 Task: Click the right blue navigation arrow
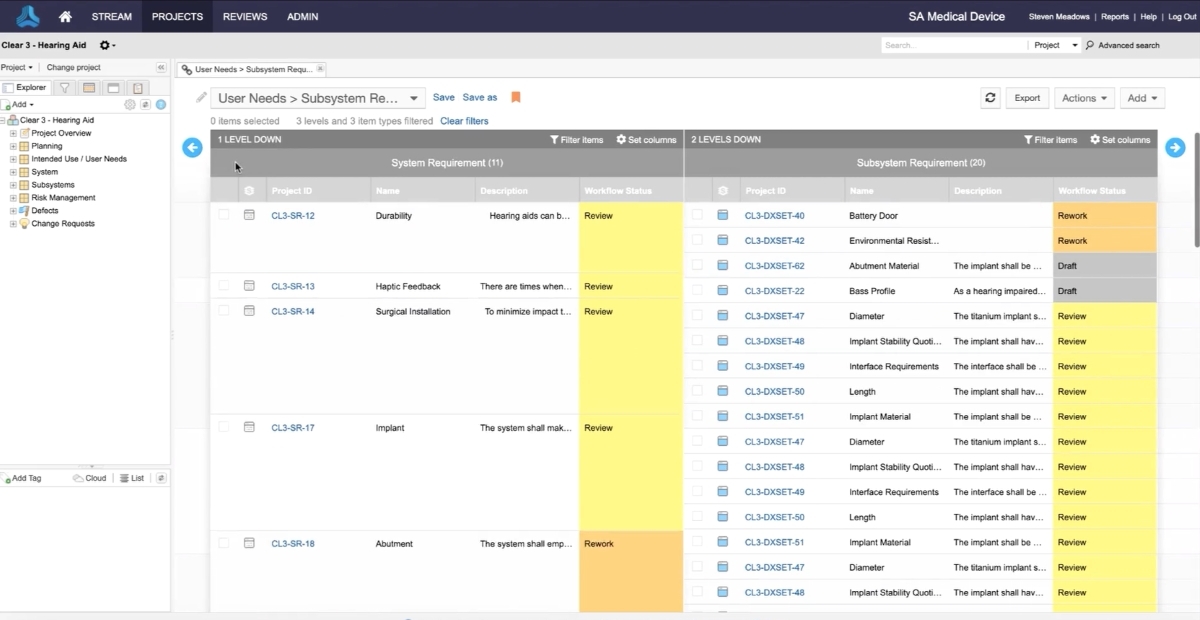(x=1175, y=147)
